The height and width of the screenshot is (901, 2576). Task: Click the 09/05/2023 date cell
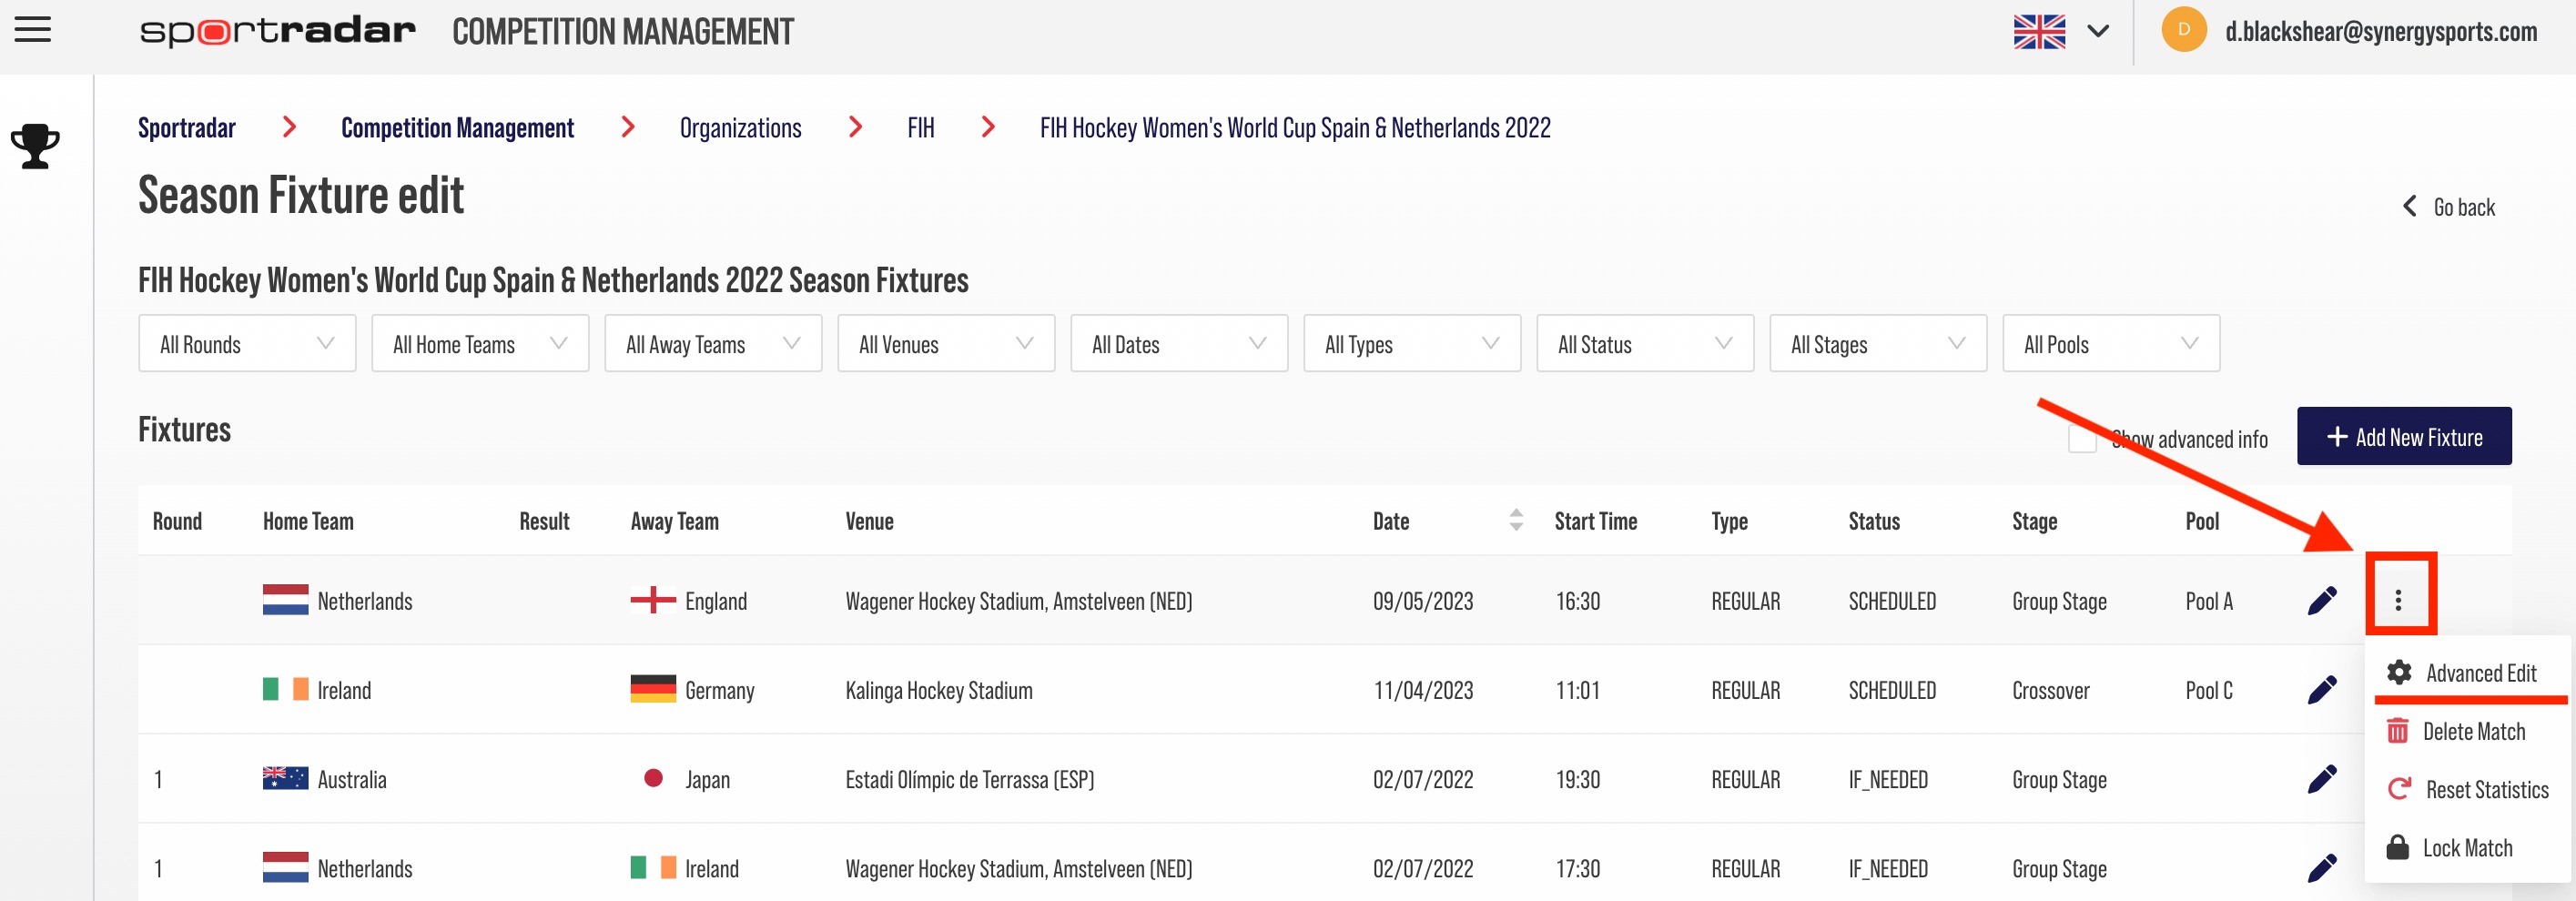coord(1422,601)
